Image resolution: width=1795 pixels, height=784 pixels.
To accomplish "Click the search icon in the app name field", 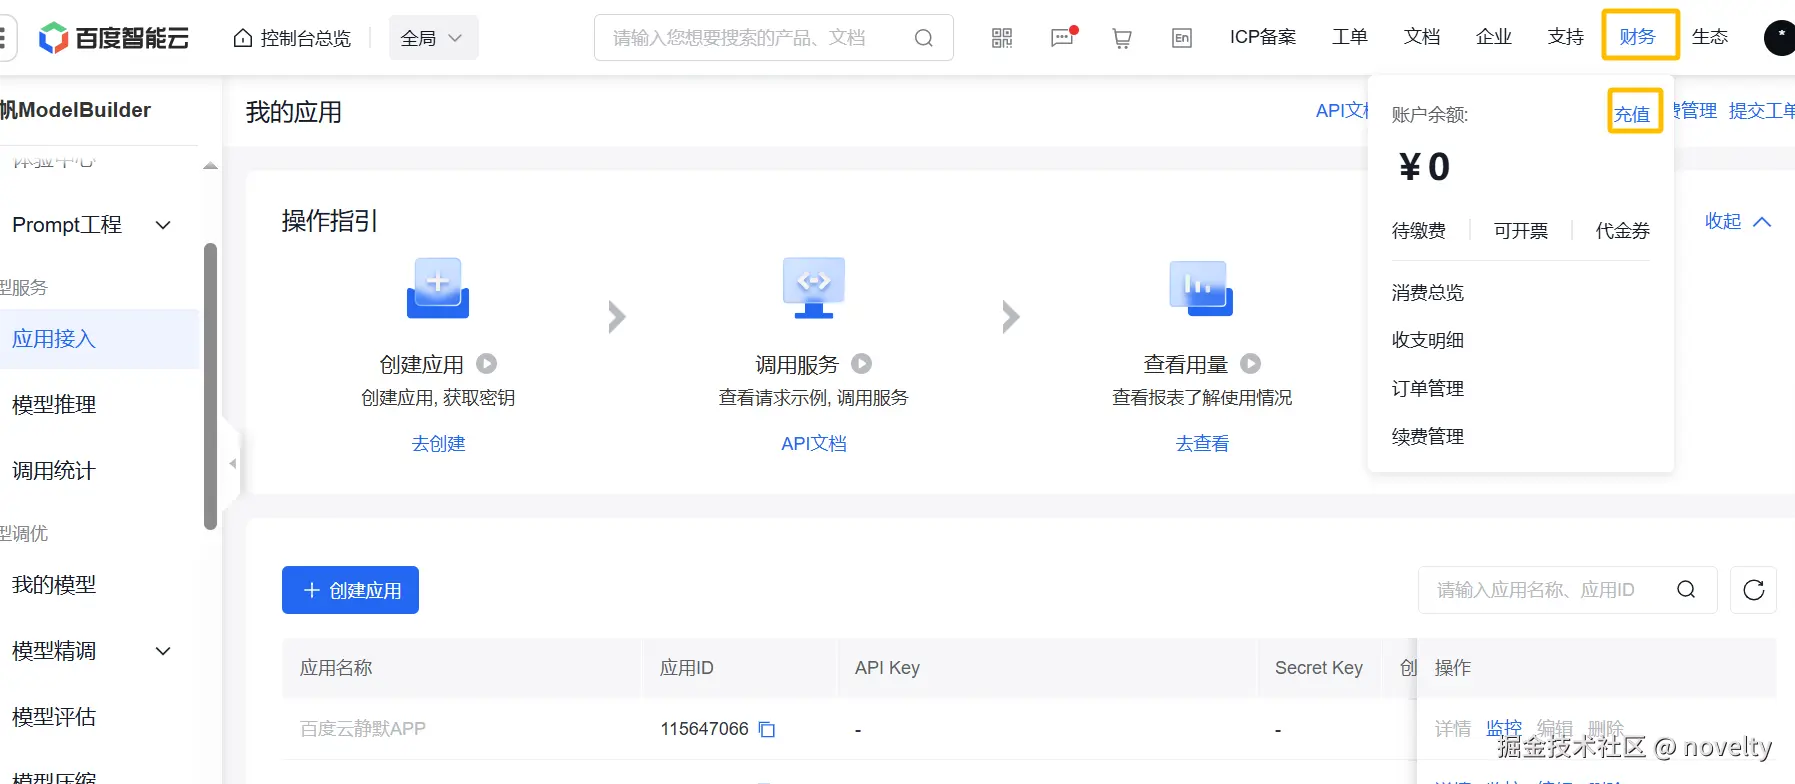I will click(1686, 590).
